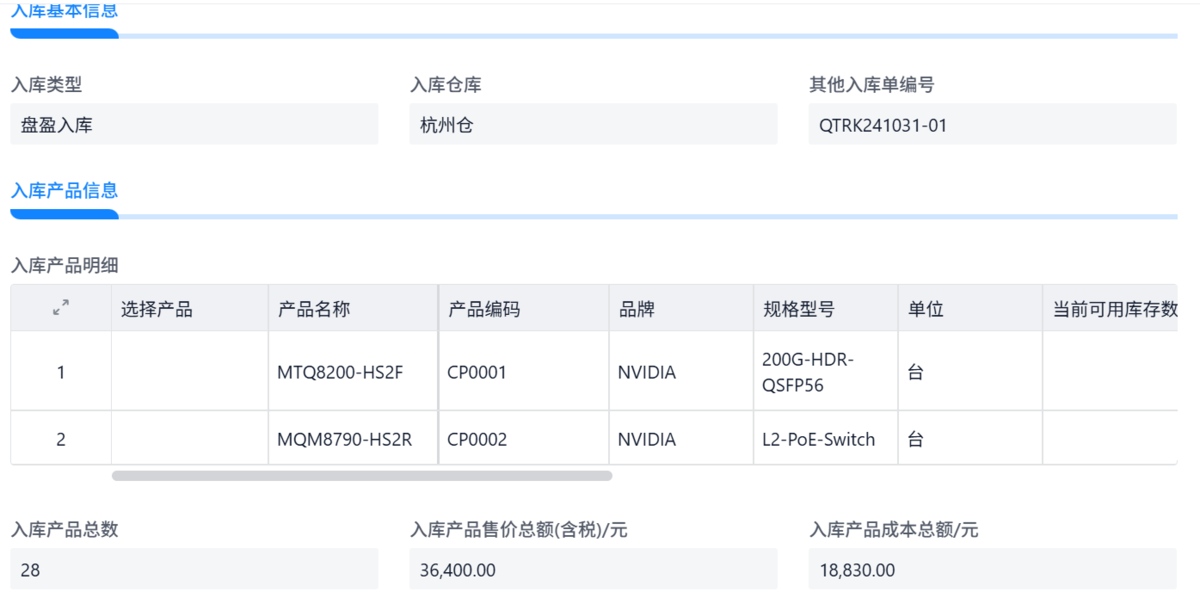Select the 选择产品 cell in row 2
This screenshot has width=1200, height=610.
[190, 439]
